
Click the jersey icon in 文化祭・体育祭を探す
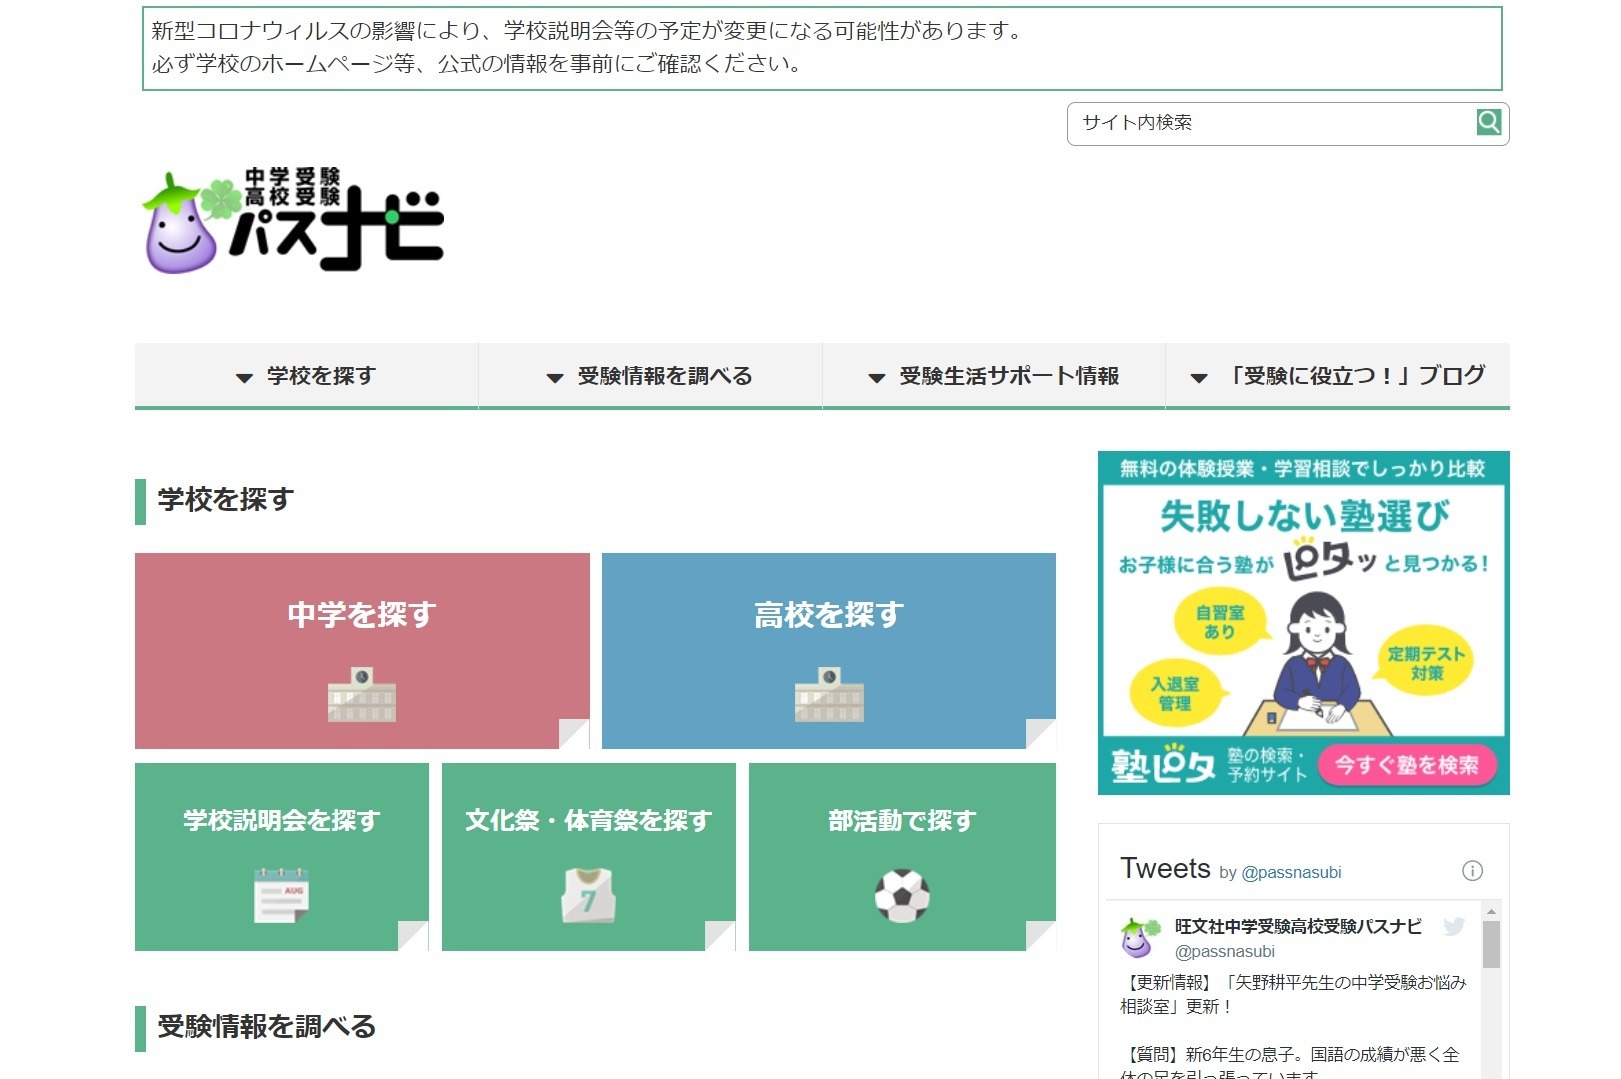[588, 895]
